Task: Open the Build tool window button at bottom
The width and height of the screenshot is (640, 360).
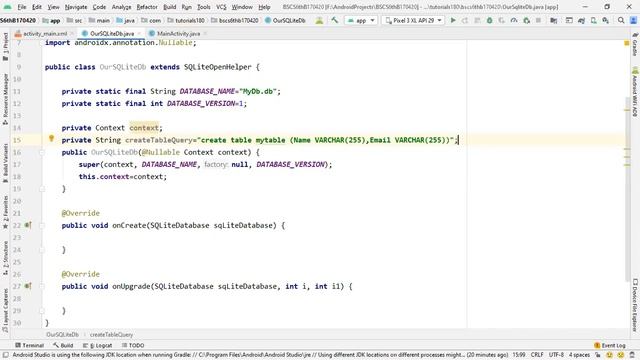Action: [63, 345]
